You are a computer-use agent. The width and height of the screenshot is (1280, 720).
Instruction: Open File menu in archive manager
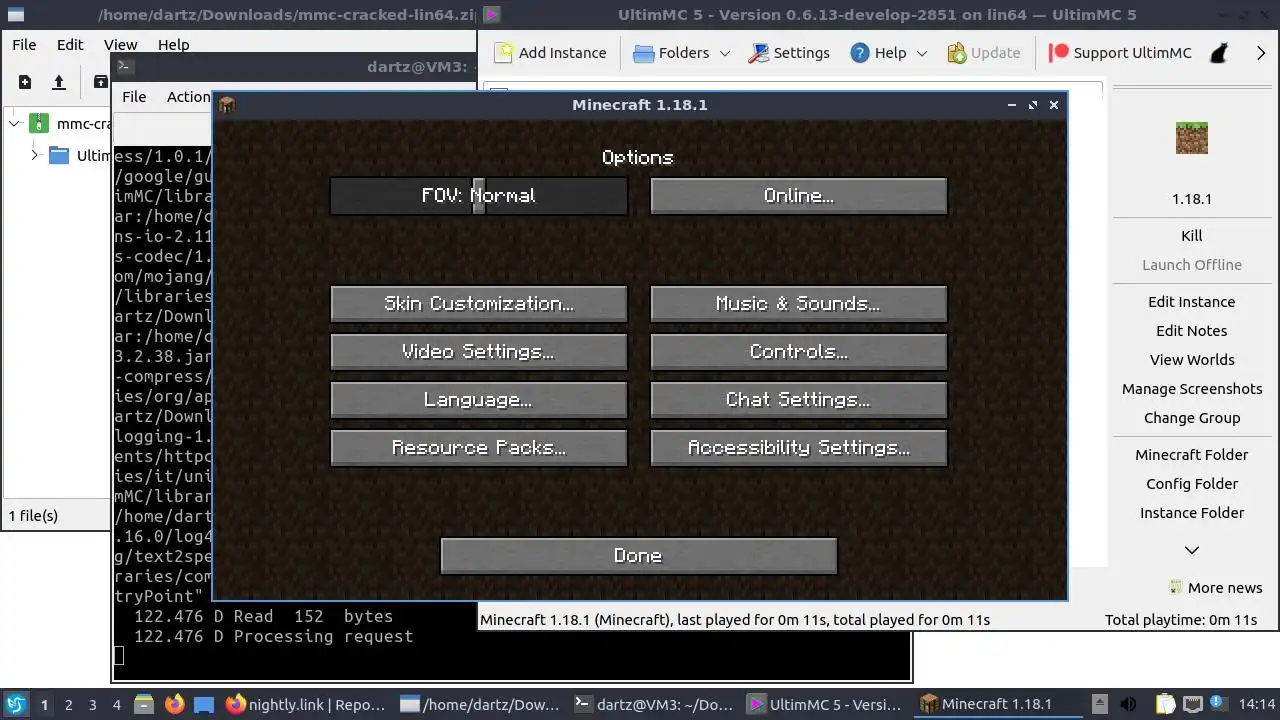(24, 44)
